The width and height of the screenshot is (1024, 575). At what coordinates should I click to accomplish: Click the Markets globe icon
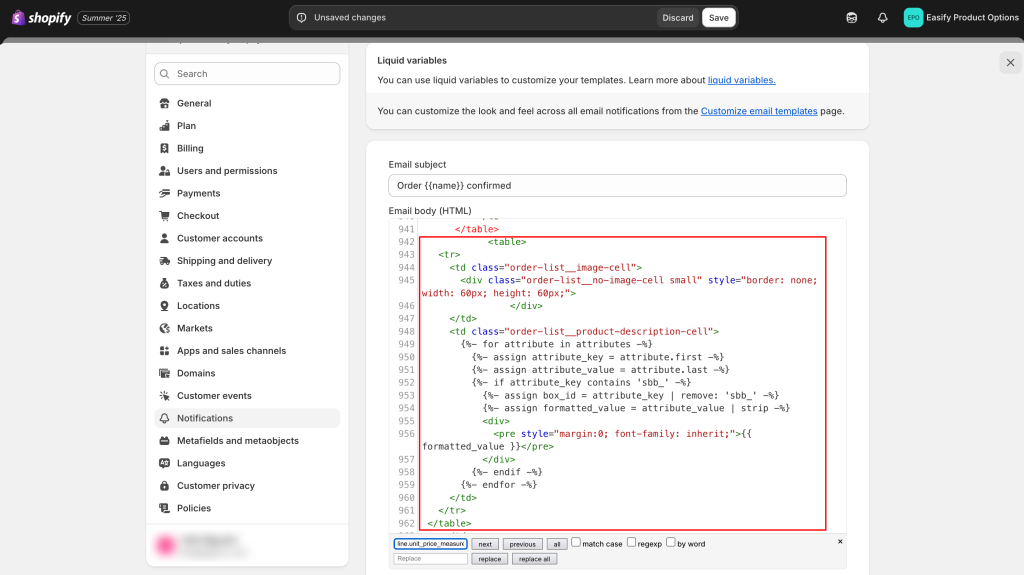tap(165, 329)
